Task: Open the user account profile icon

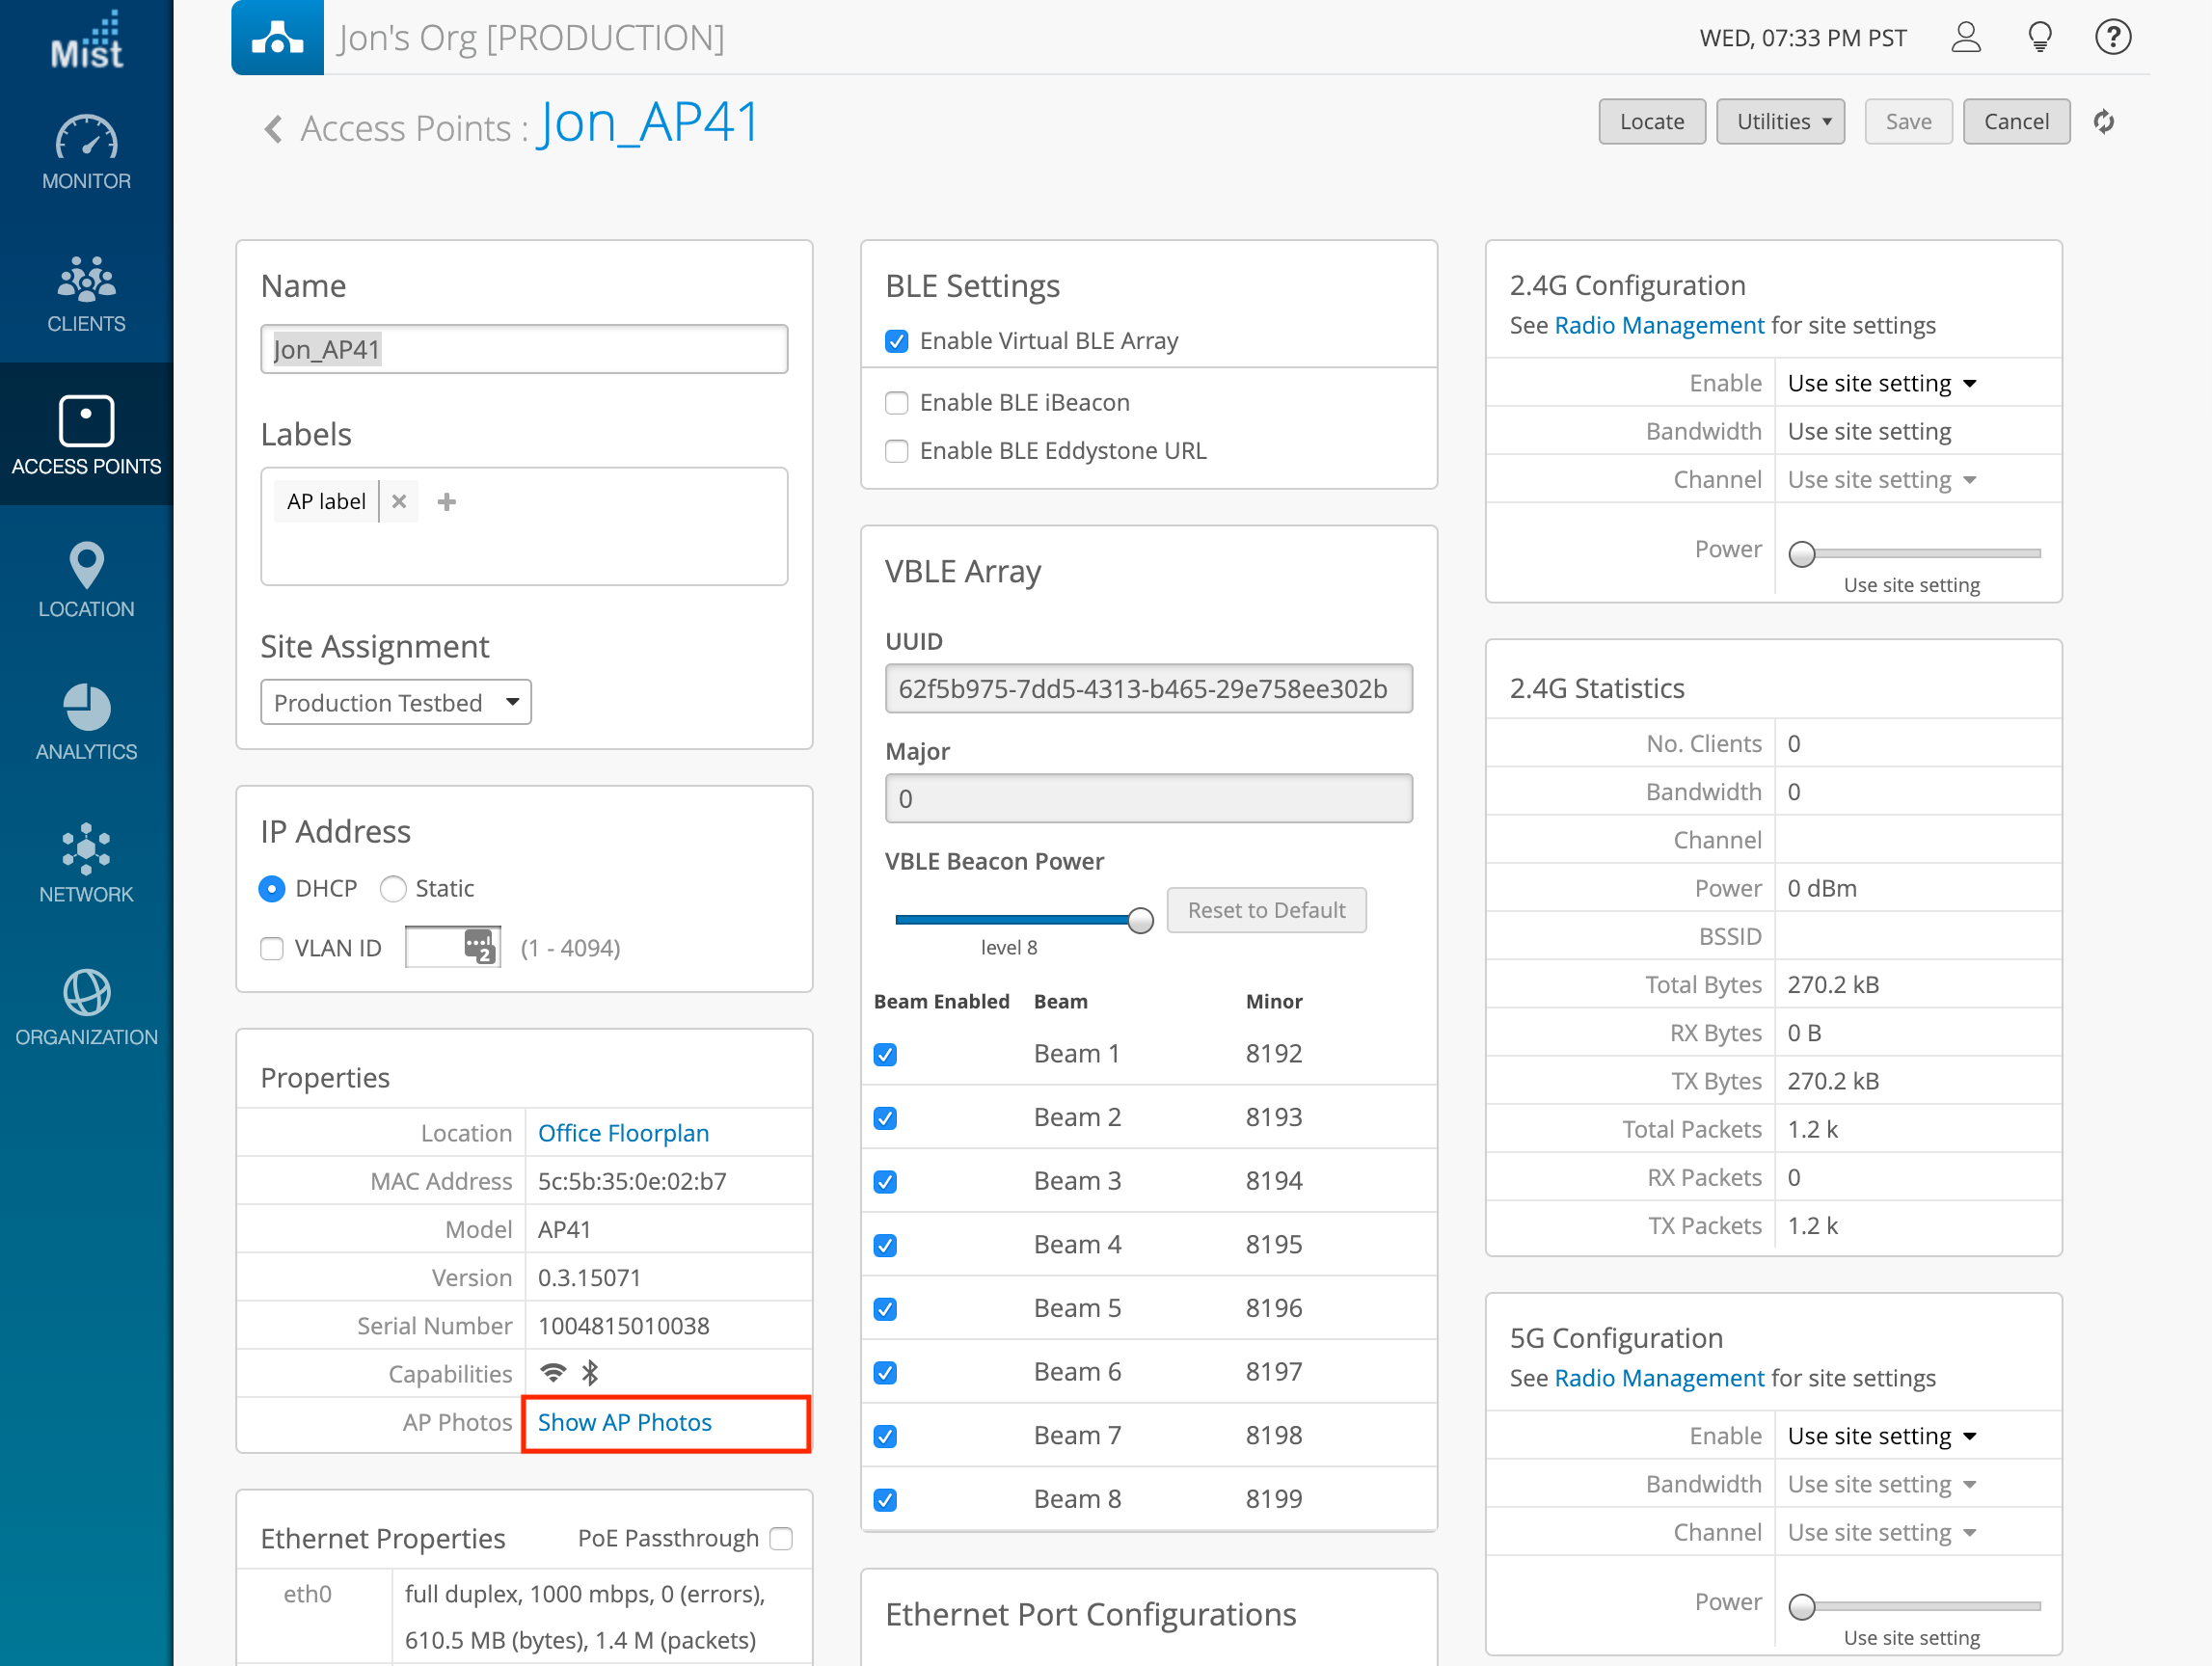Action: [x=1965, y=38]
